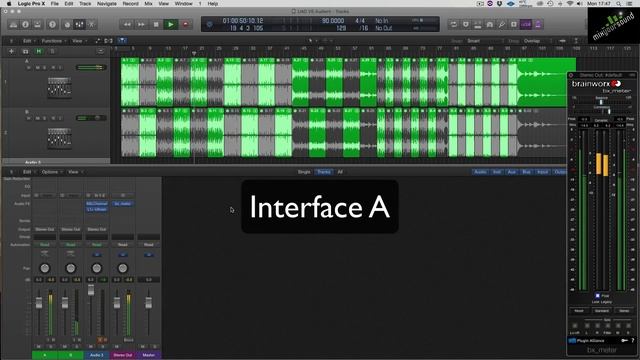Open the Mix menu
Image resolution: width=640 pixels, height=360 pixels.
click(x=149, y=4)
